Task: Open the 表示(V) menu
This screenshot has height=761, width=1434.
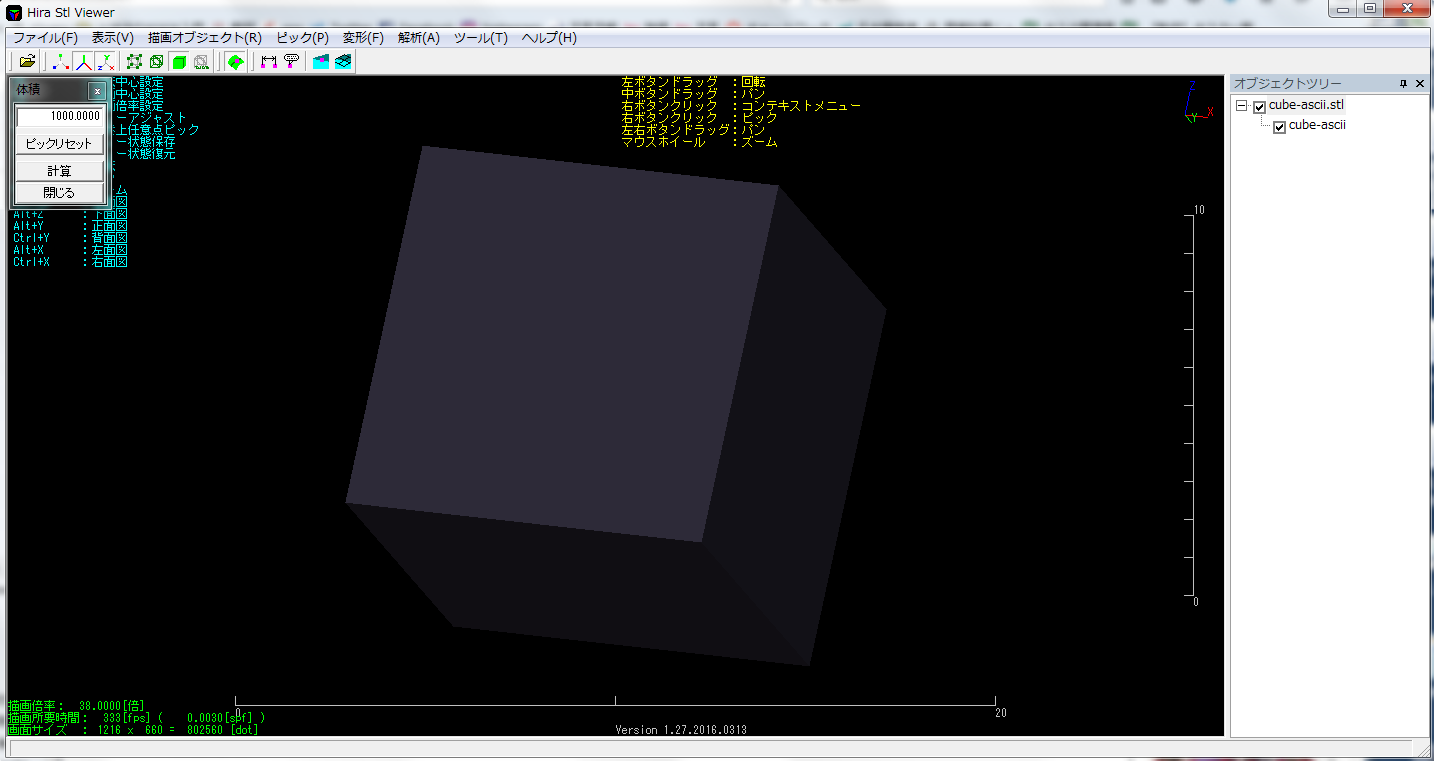Action: click(112, 38)
